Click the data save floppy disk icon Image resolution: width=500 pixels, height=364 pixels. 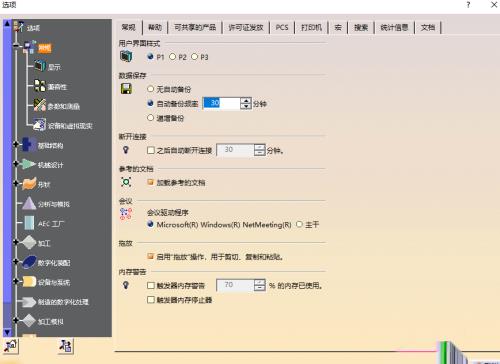(126, 89)
